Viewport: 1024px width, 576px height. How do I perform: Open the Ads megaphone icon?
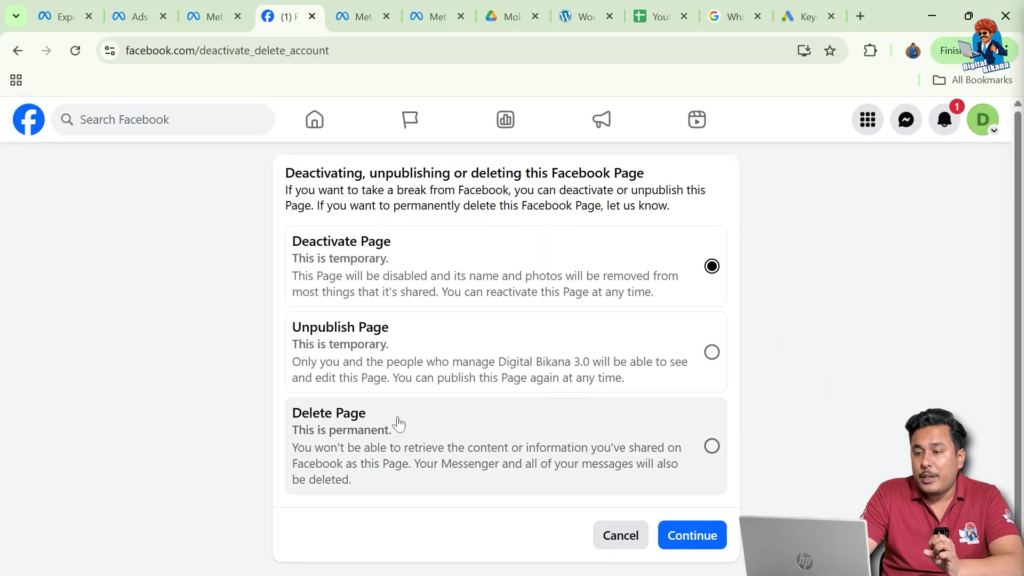(601, 119)
